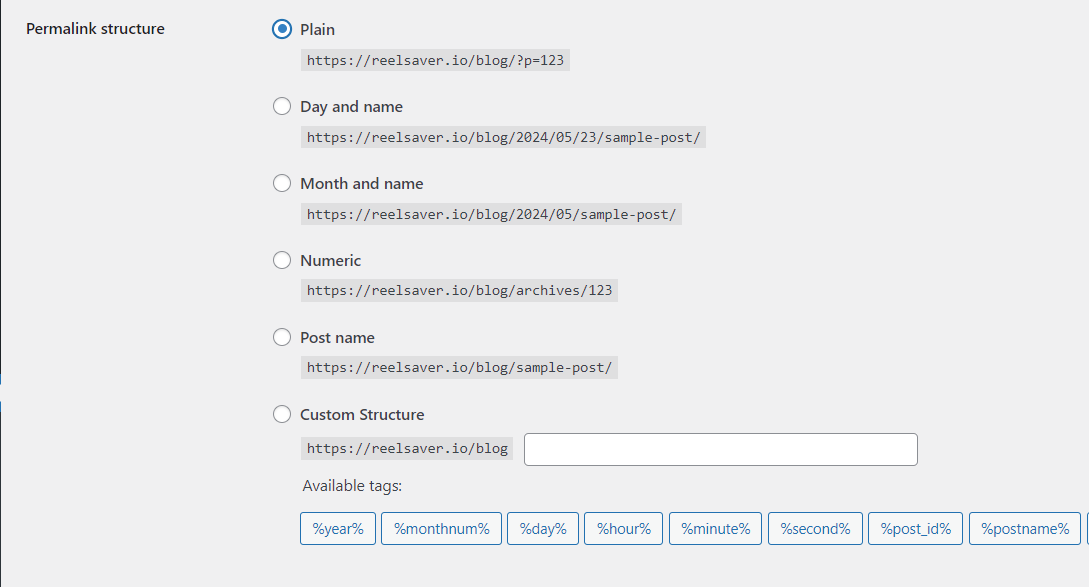Viewport: 1089px width, 587px height.
Task: Click the %postname% tag button
Action: pos(1024,529)
